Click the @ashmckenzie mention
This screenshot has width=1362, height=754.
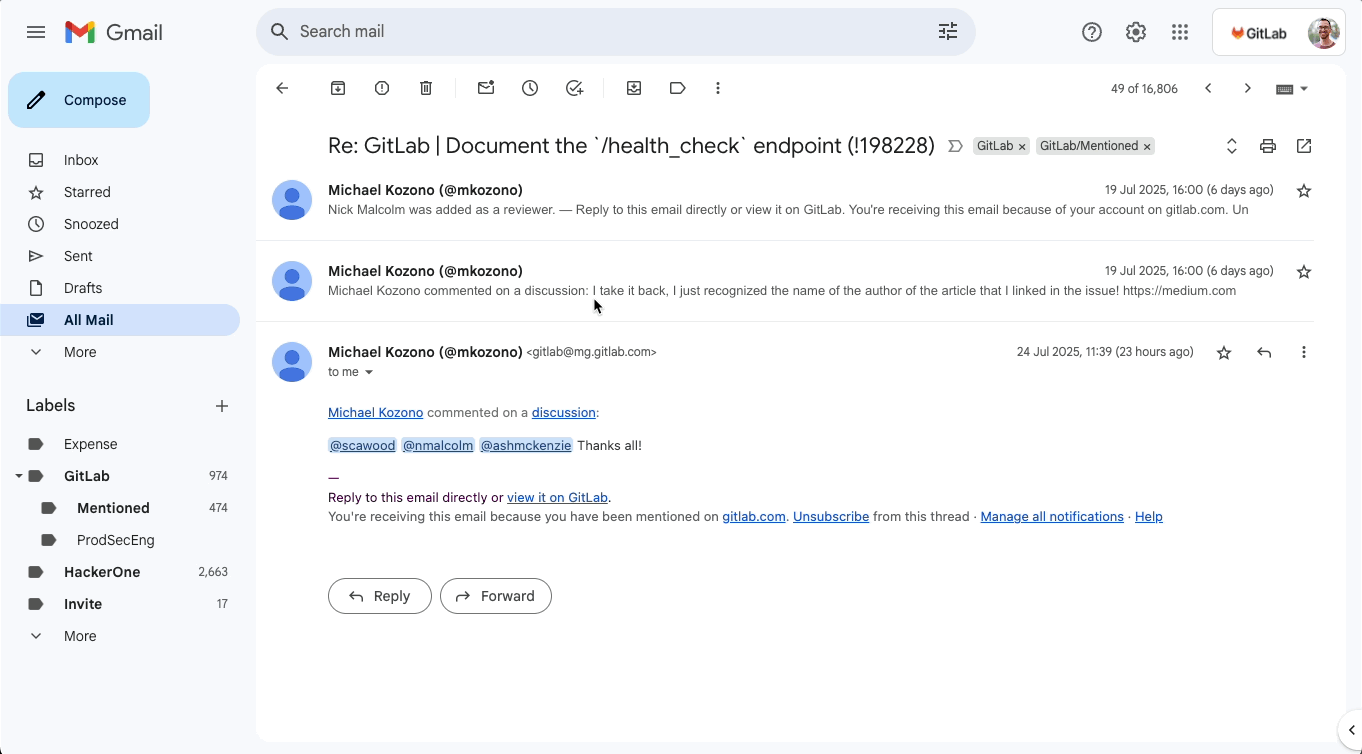tap(526, 446)
